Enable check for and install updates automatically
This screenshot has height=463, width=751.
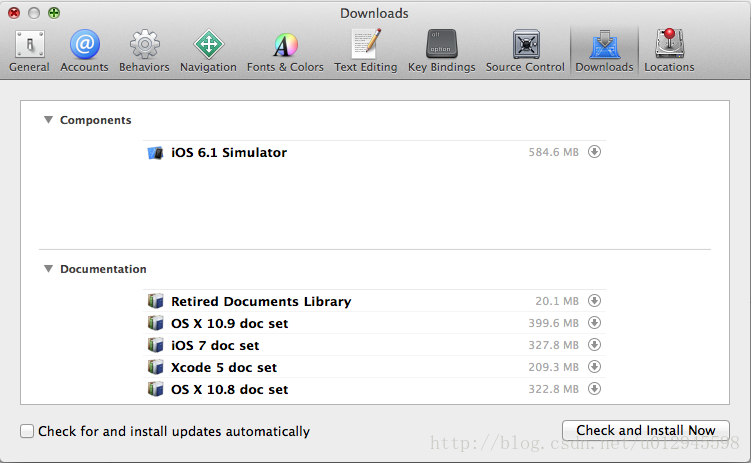click(x=27, y=431)
